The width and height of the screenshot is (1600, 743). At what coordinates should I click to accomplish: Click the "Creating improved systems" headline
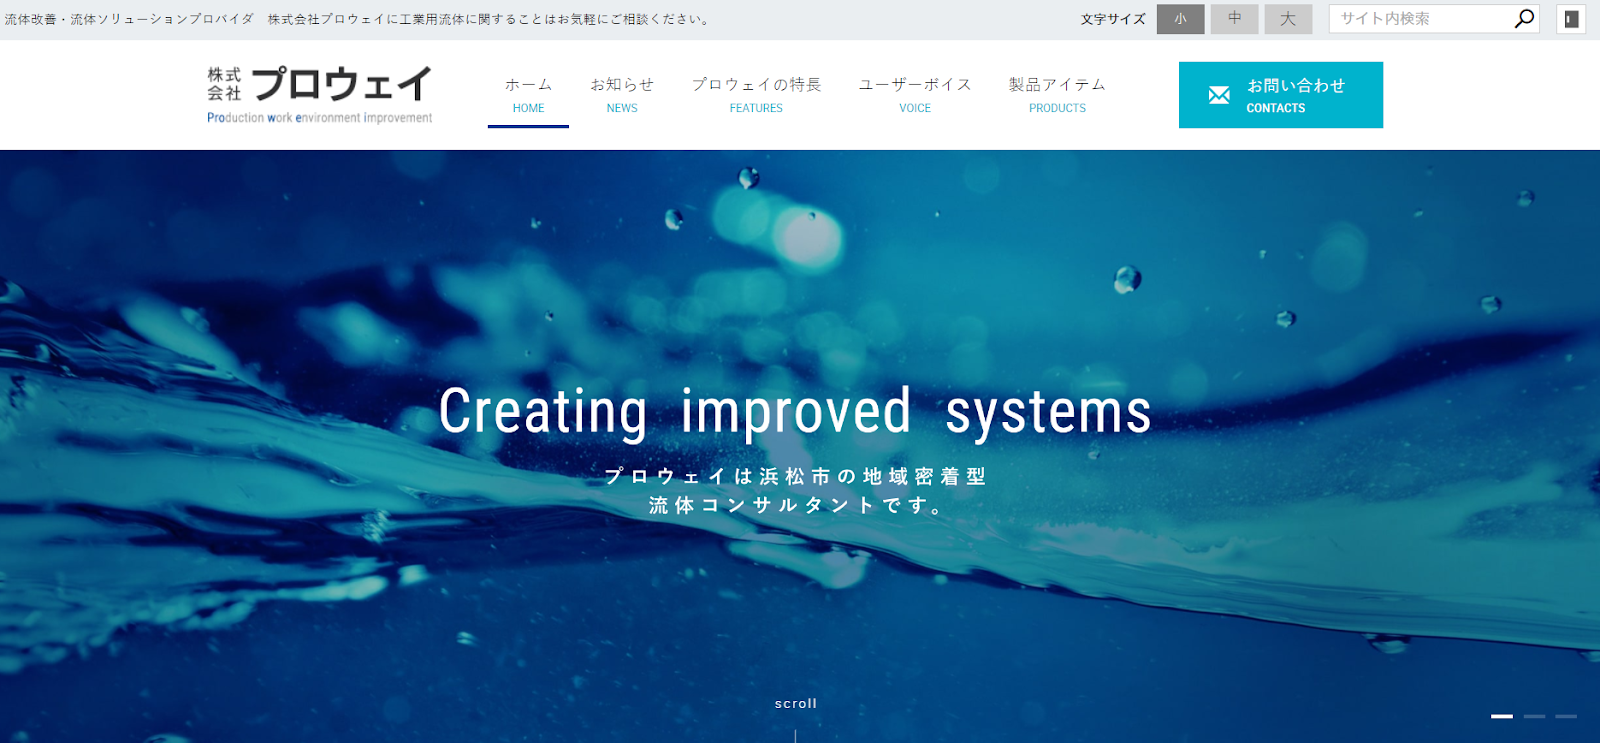tap(795, 412)
